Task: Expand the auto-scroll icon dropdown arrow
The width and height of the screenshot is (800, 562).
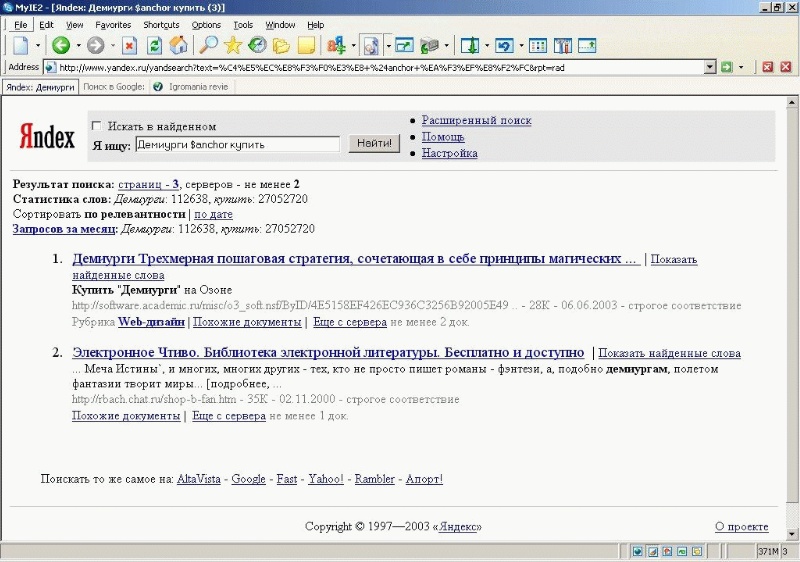Action: 487,46
